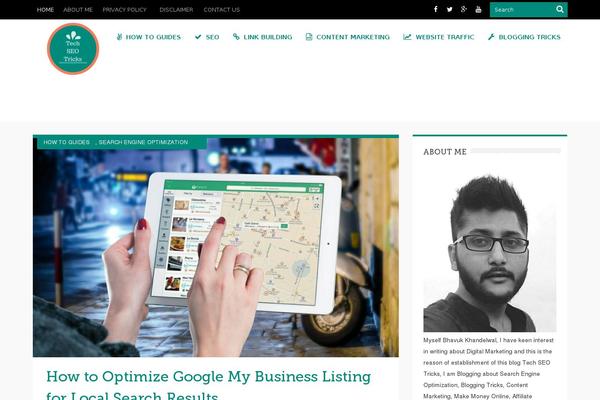Screen dimensions: 600x400
Task: Click the Tech SEO Tricks logo
Action: [x=73, y=49]
